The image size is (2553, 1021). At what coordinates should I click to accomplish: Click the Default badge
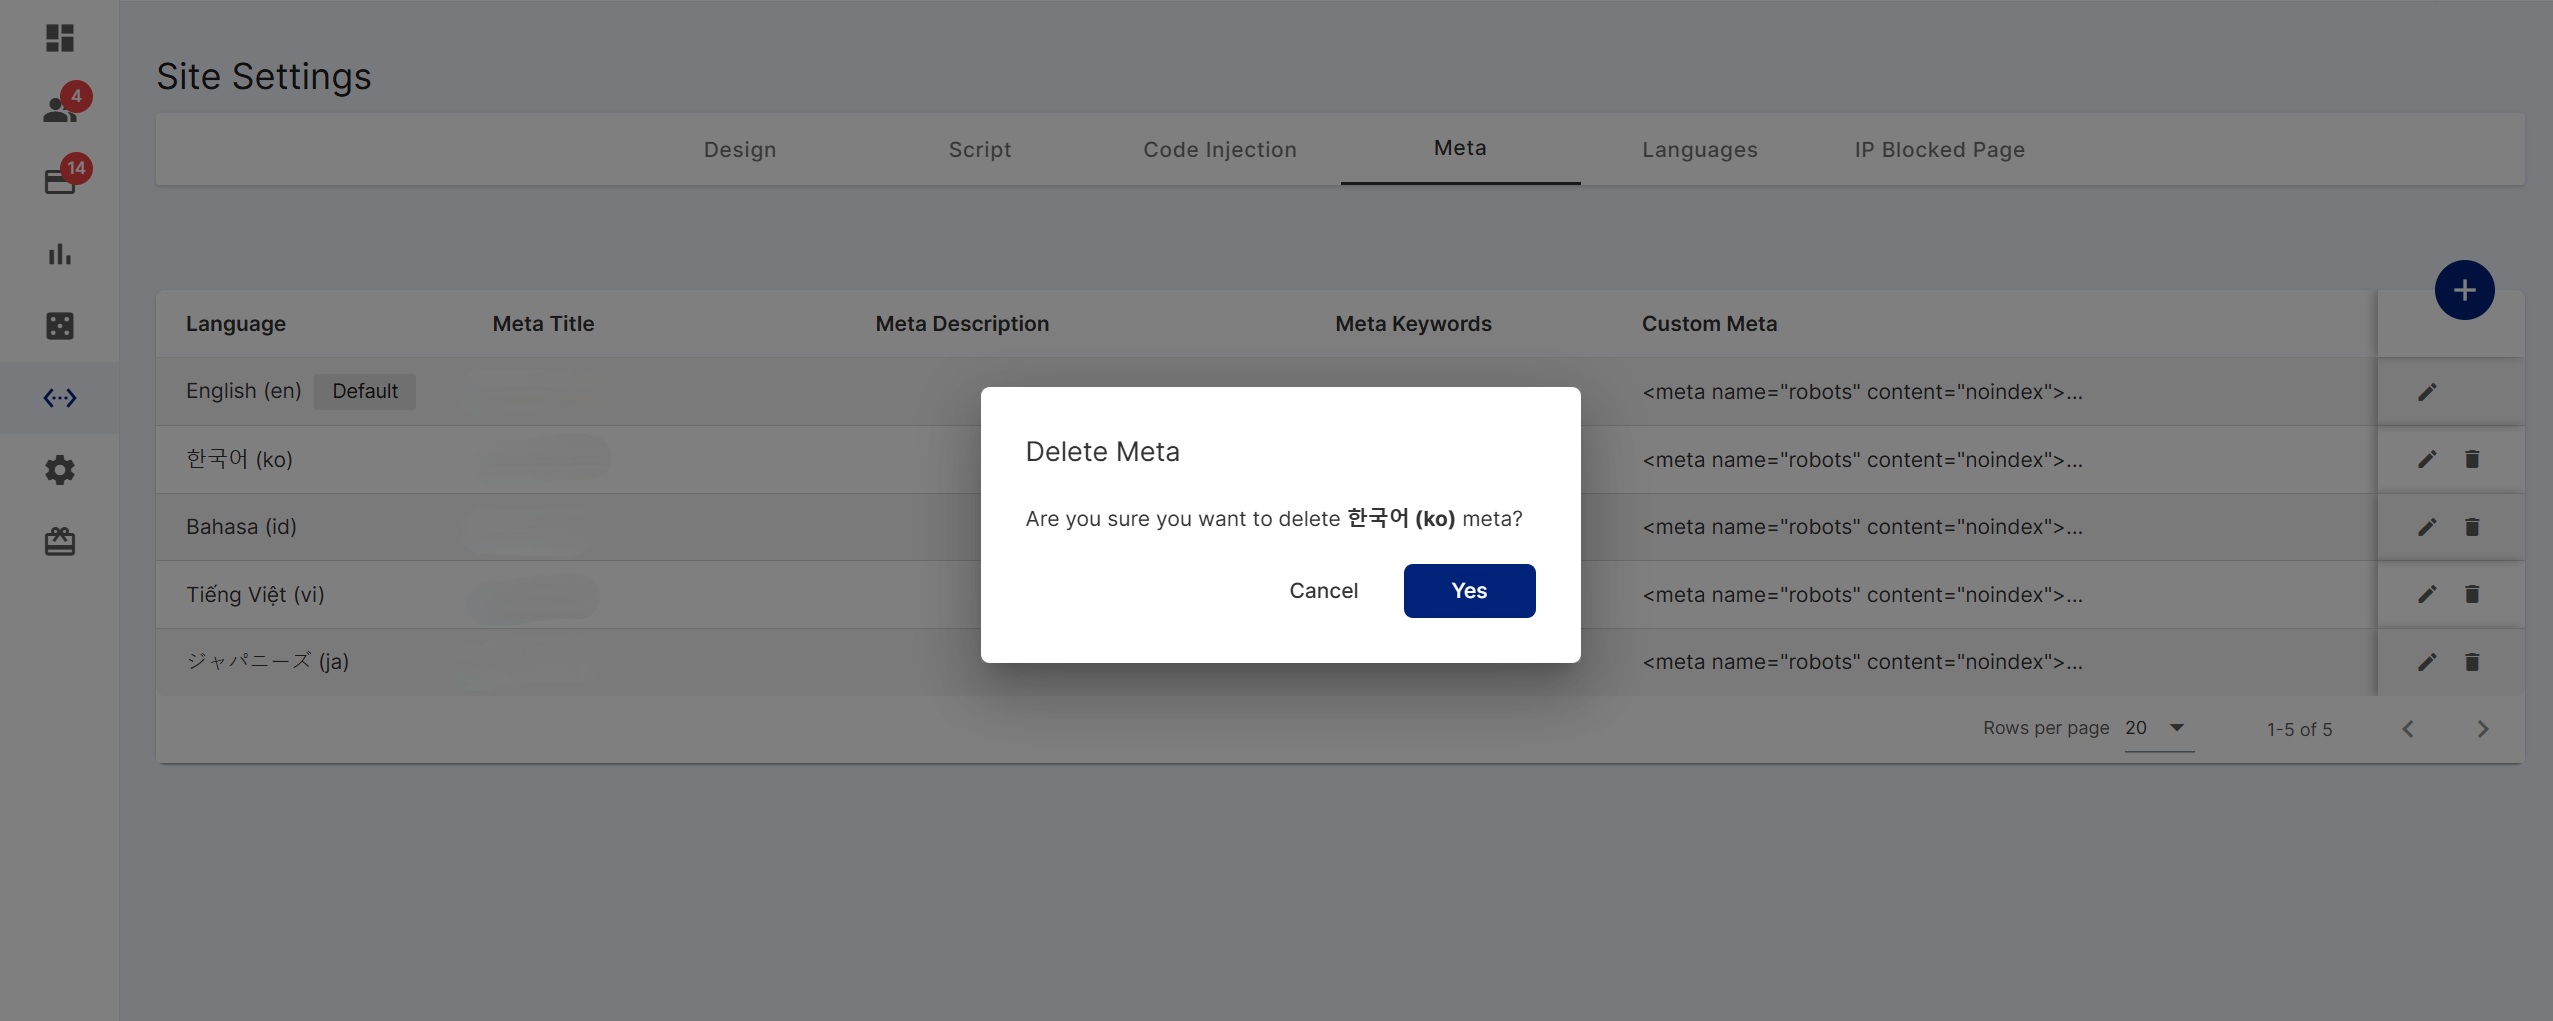point(365,391)
